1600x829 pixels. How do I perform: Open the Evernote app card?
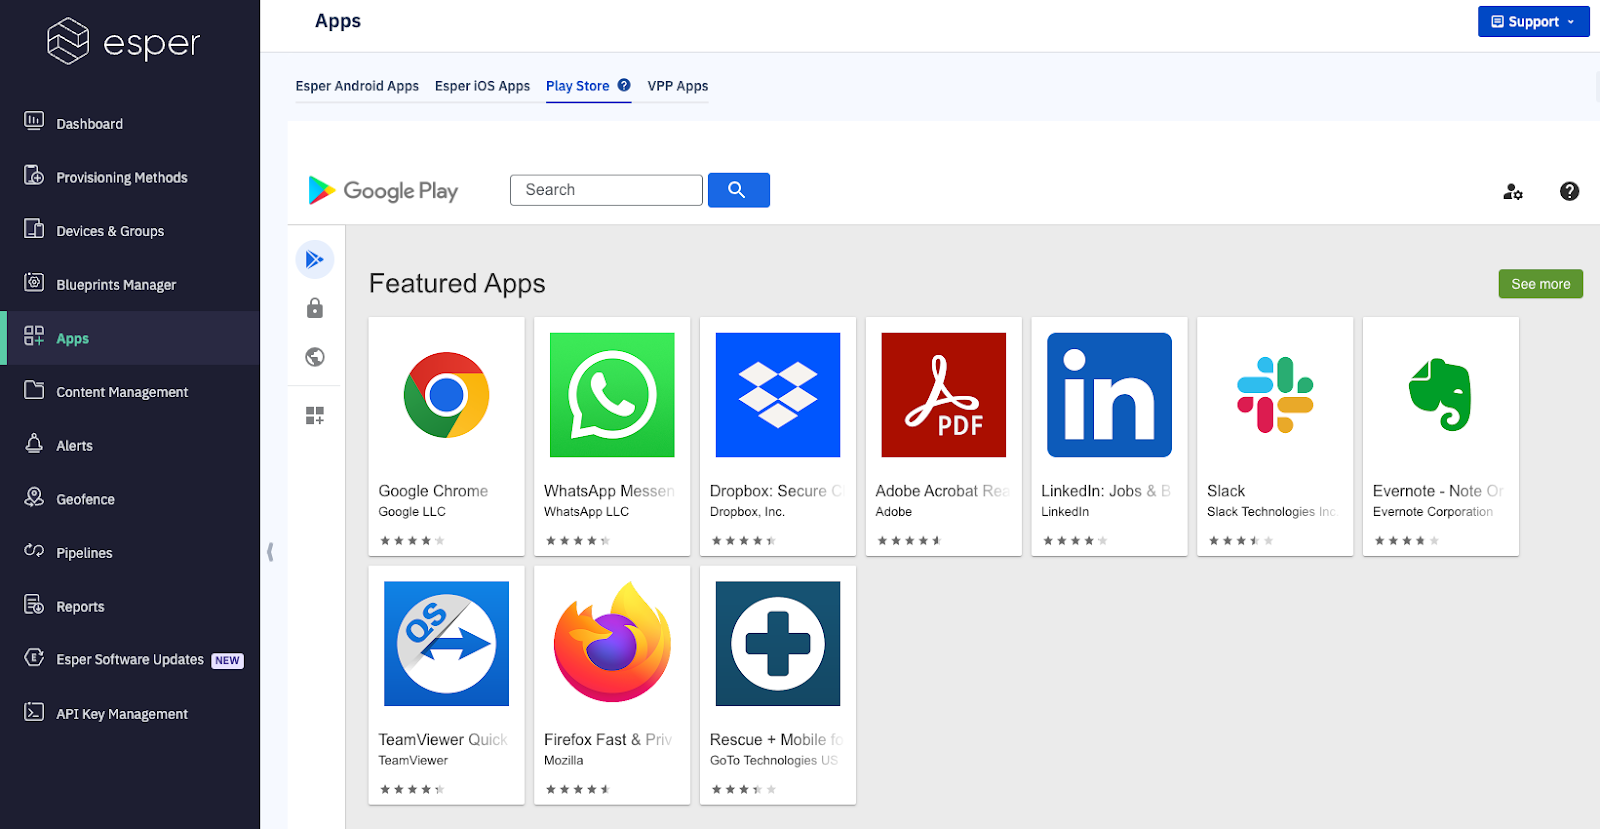click(1441, 436)
